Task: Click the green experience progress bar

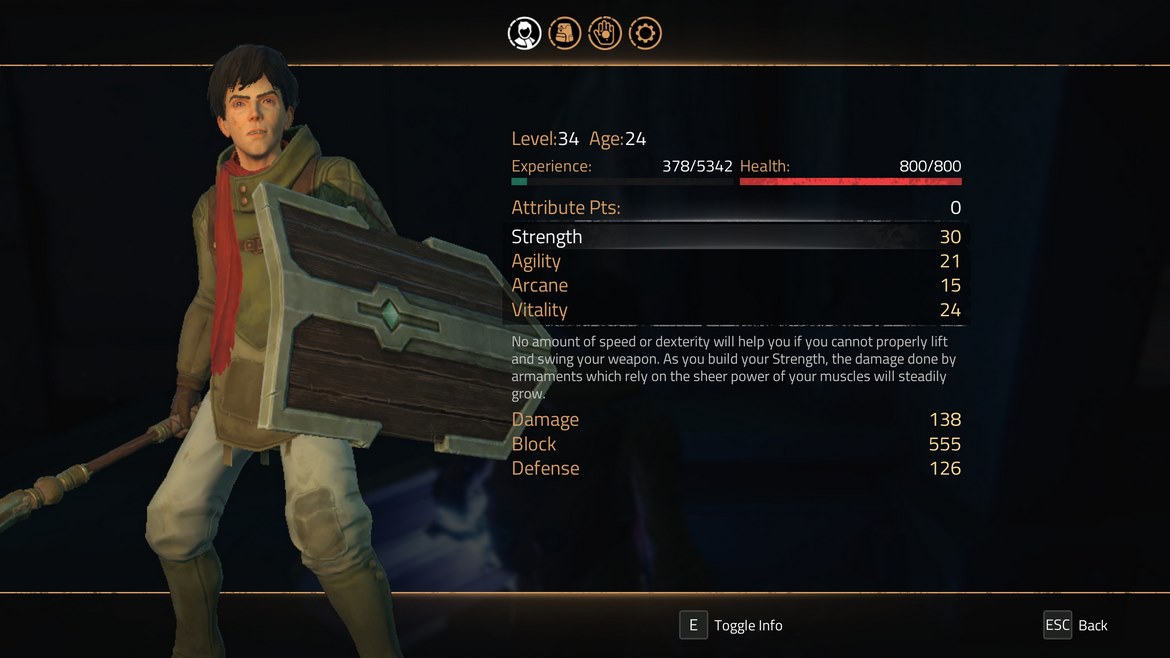Action: coord(622,181)
